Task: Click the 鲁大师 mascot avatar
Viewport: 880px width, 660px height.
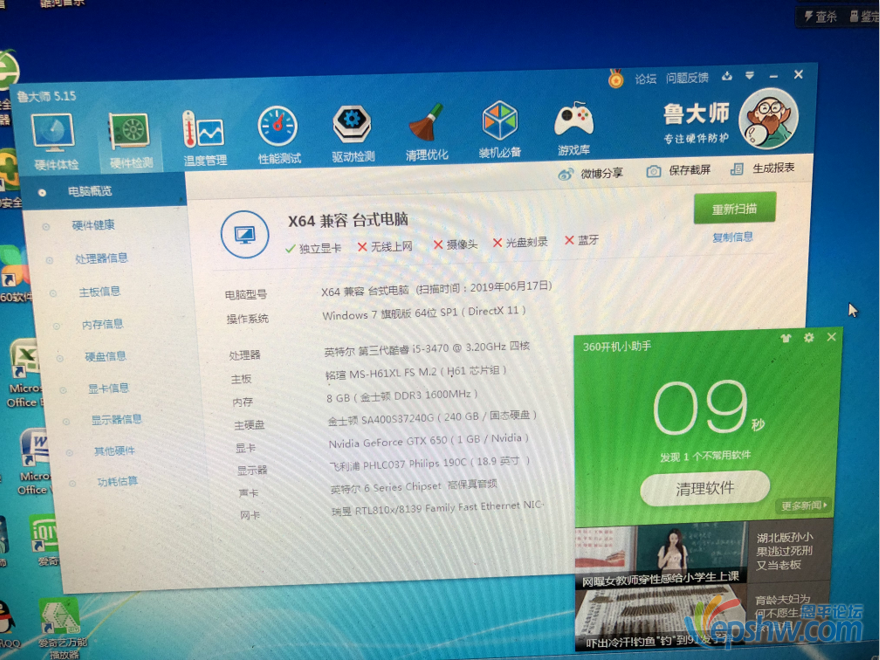Action: 768,118
